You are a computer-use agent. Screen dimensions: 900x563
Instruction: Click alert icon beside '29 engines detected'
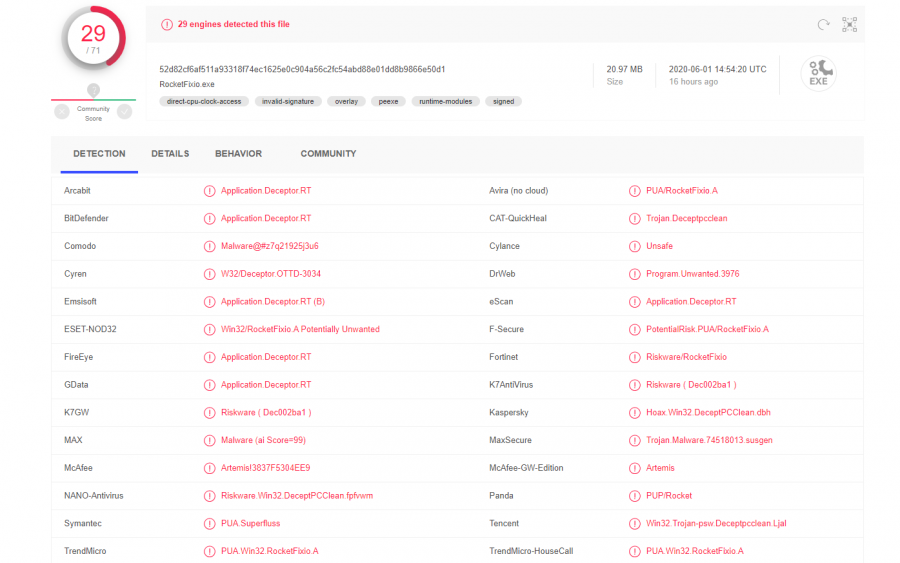coord(166,25)
